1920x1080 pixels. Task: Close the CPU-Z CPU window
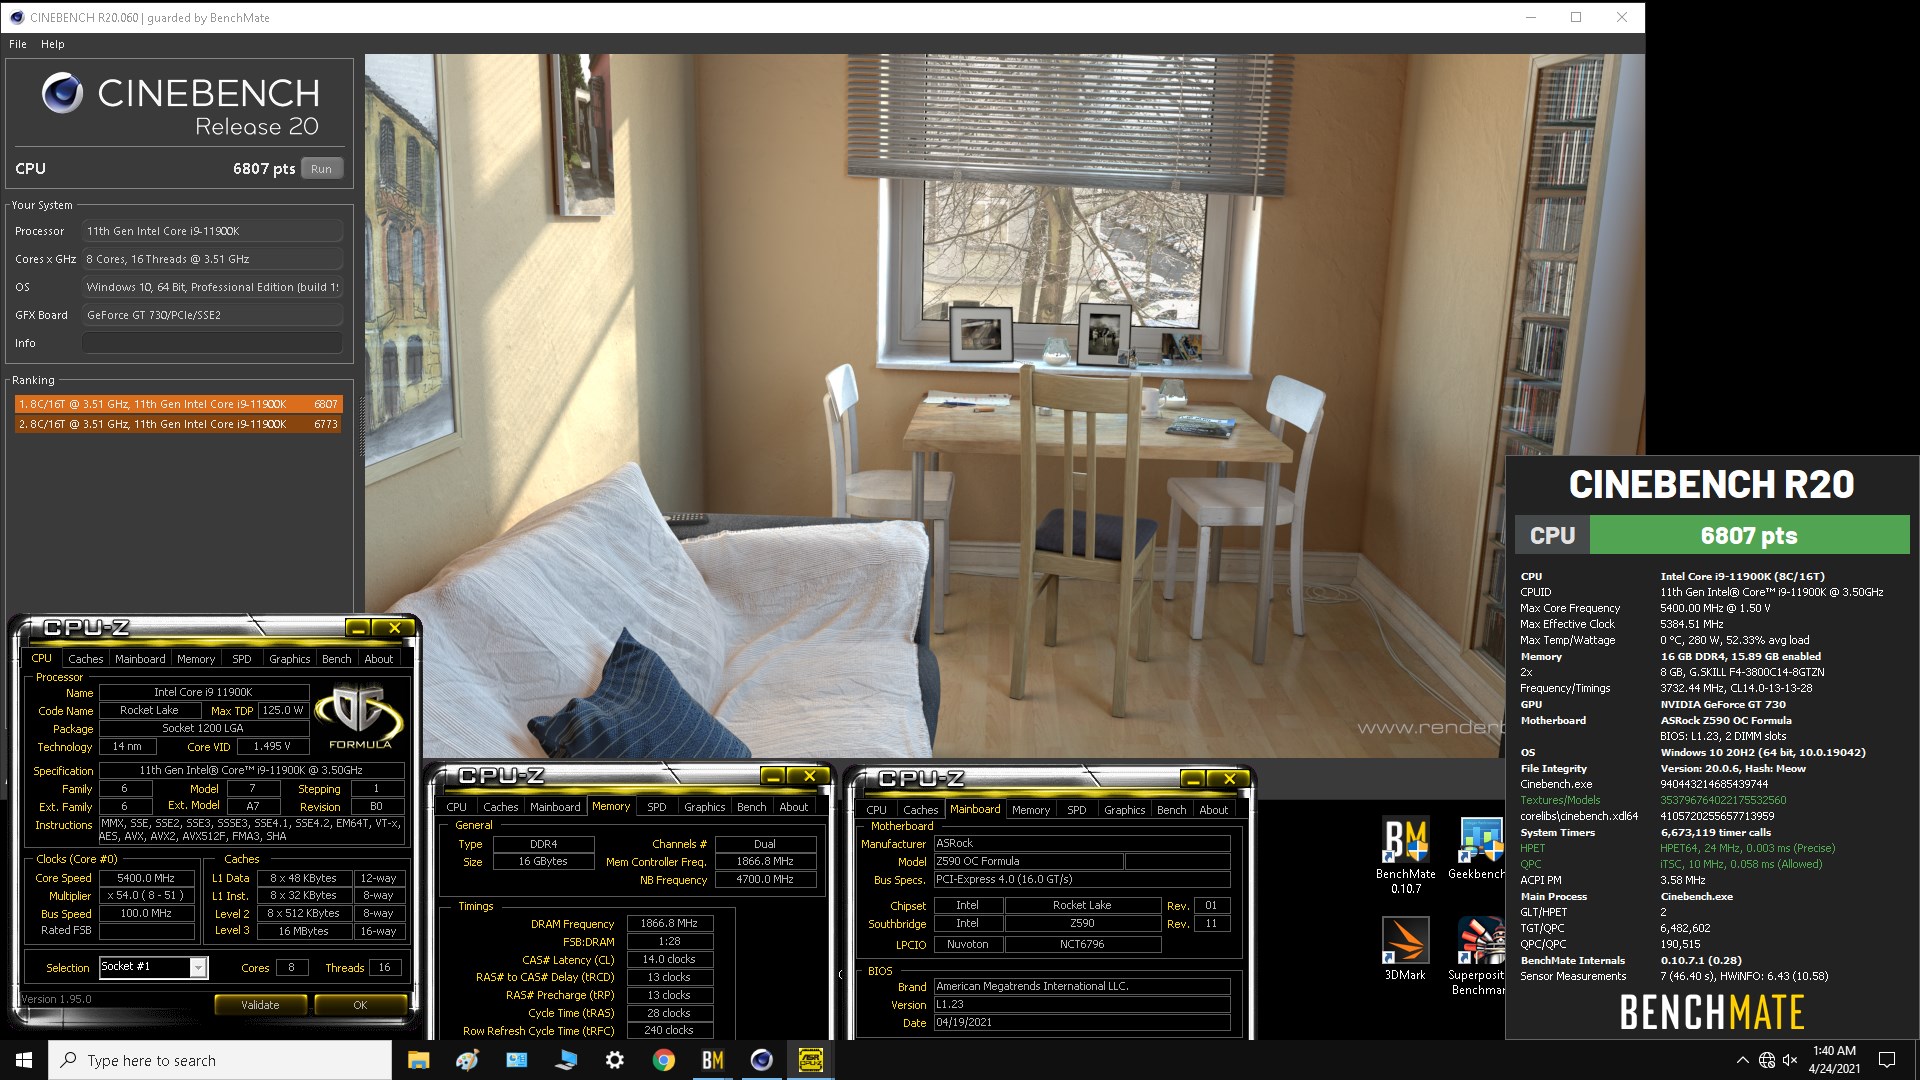pyautogui.click(x=394, y=628)
